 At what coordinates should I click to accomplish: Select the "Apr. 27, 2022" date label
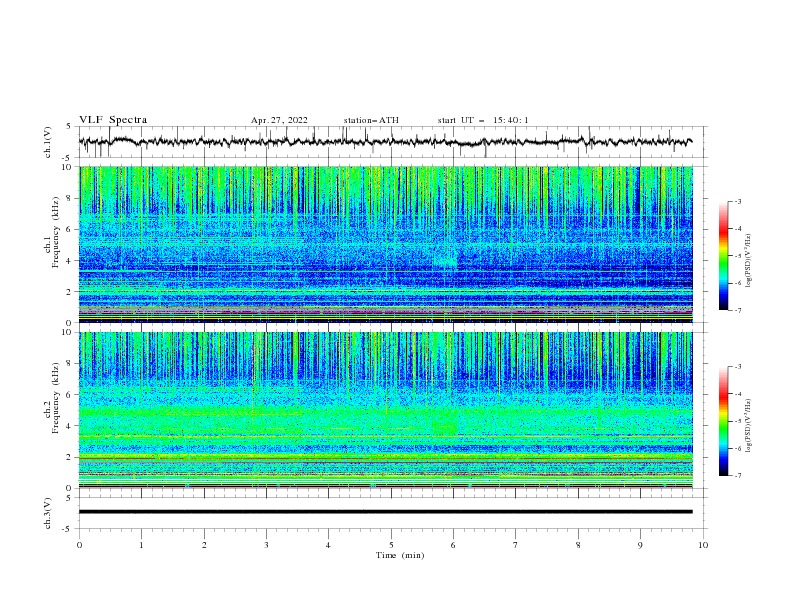click(x=279, y=120)
